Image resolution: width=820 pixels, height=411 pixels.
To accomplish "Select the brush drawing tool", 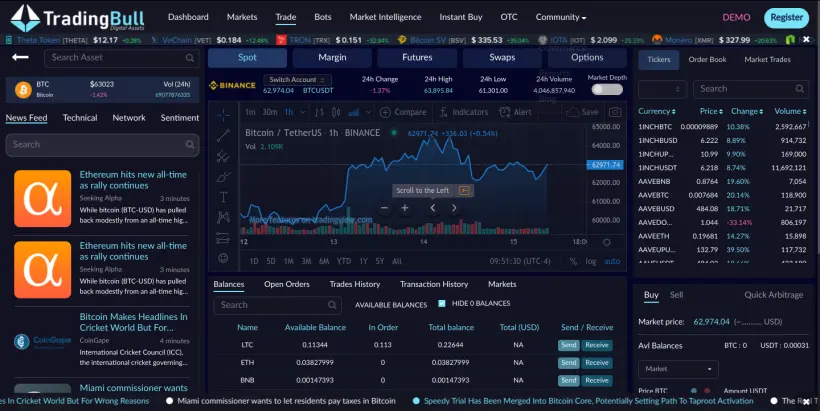I will pos(223,177).
